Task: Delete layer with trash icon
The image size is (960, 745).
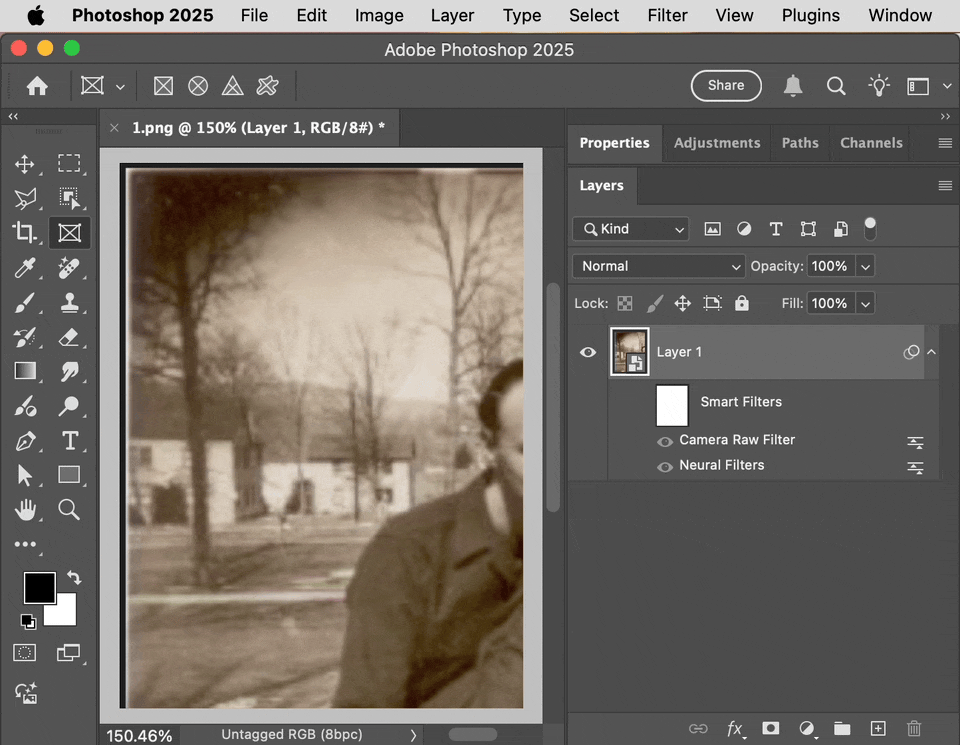Action: [x=913, y=728]
